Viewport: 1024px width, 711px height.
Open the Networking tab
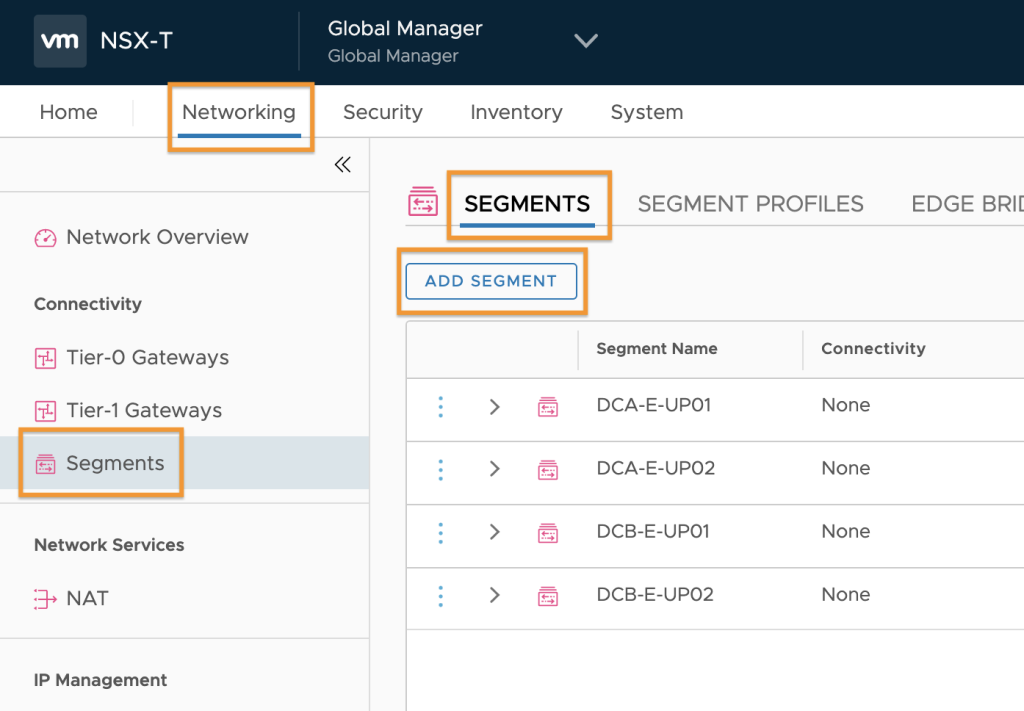pos(239,112)
